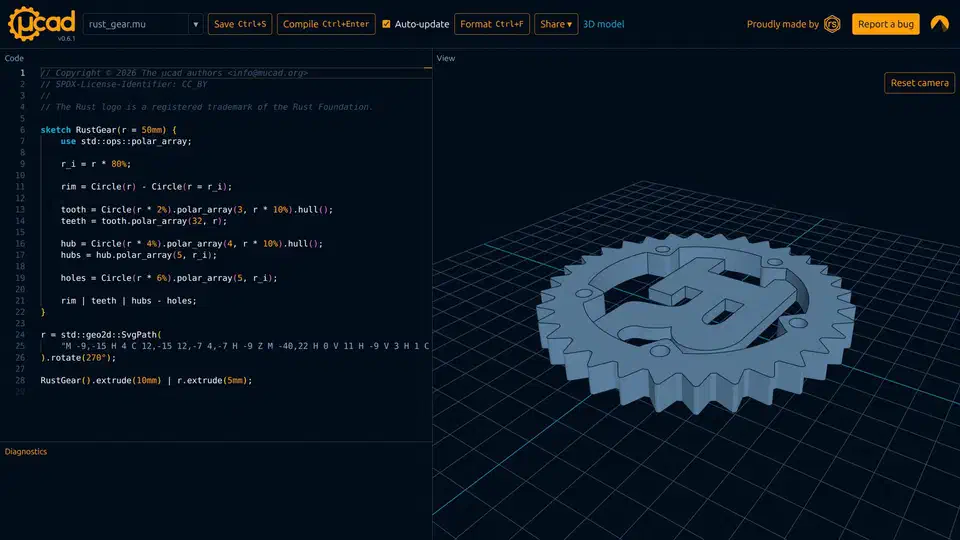Screen dimensions: 960x540
Task: Format code with Format Ctrl+F button
Action: pyautogui.click(x=492, y=24)
